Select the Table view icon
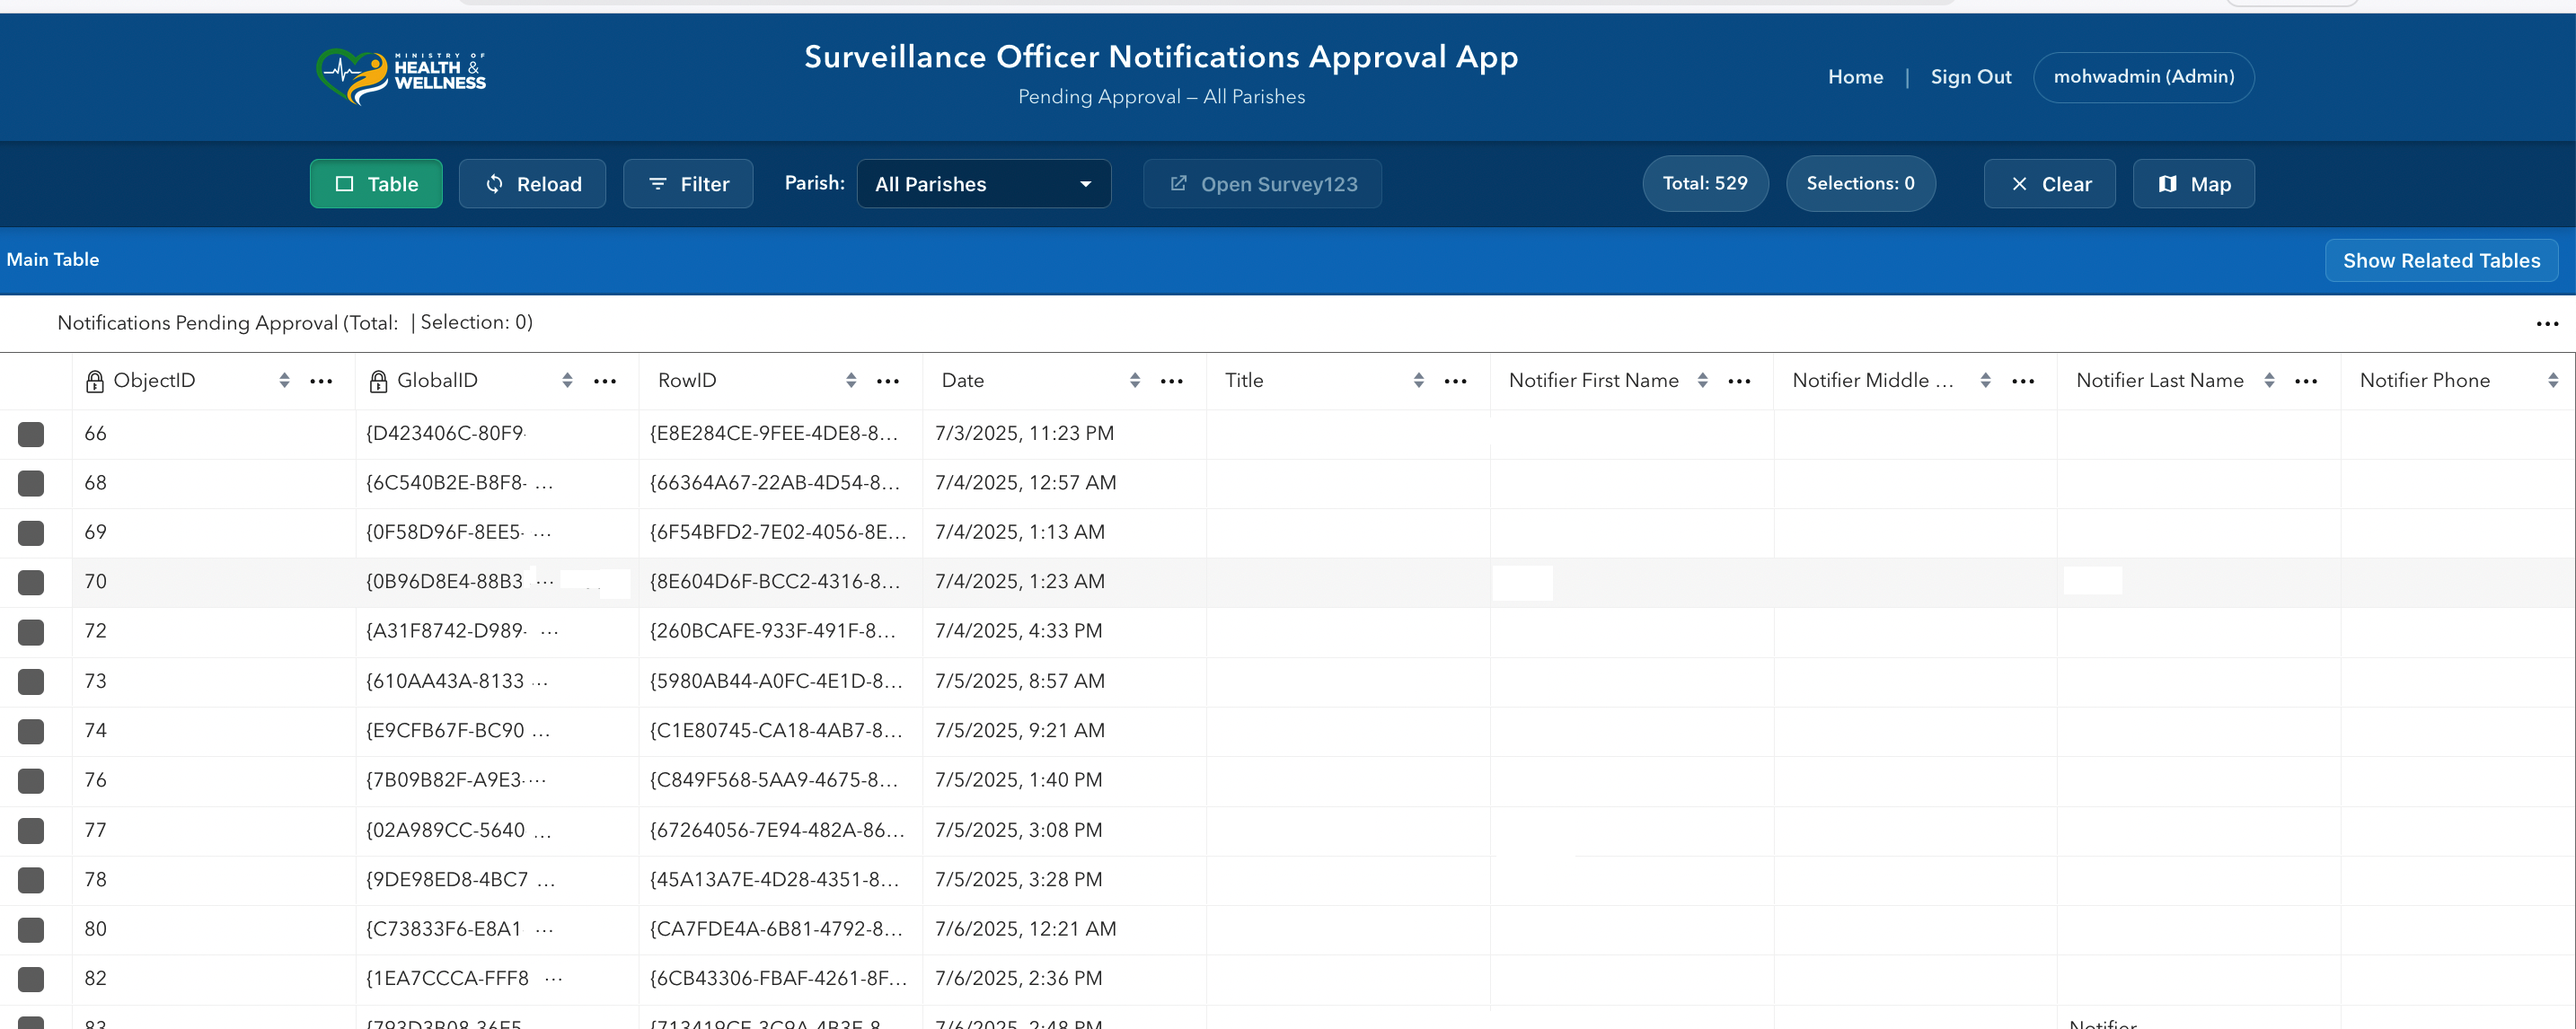Image resolution: width=2576 pixels, height=1029 pixels. [344, 183]
